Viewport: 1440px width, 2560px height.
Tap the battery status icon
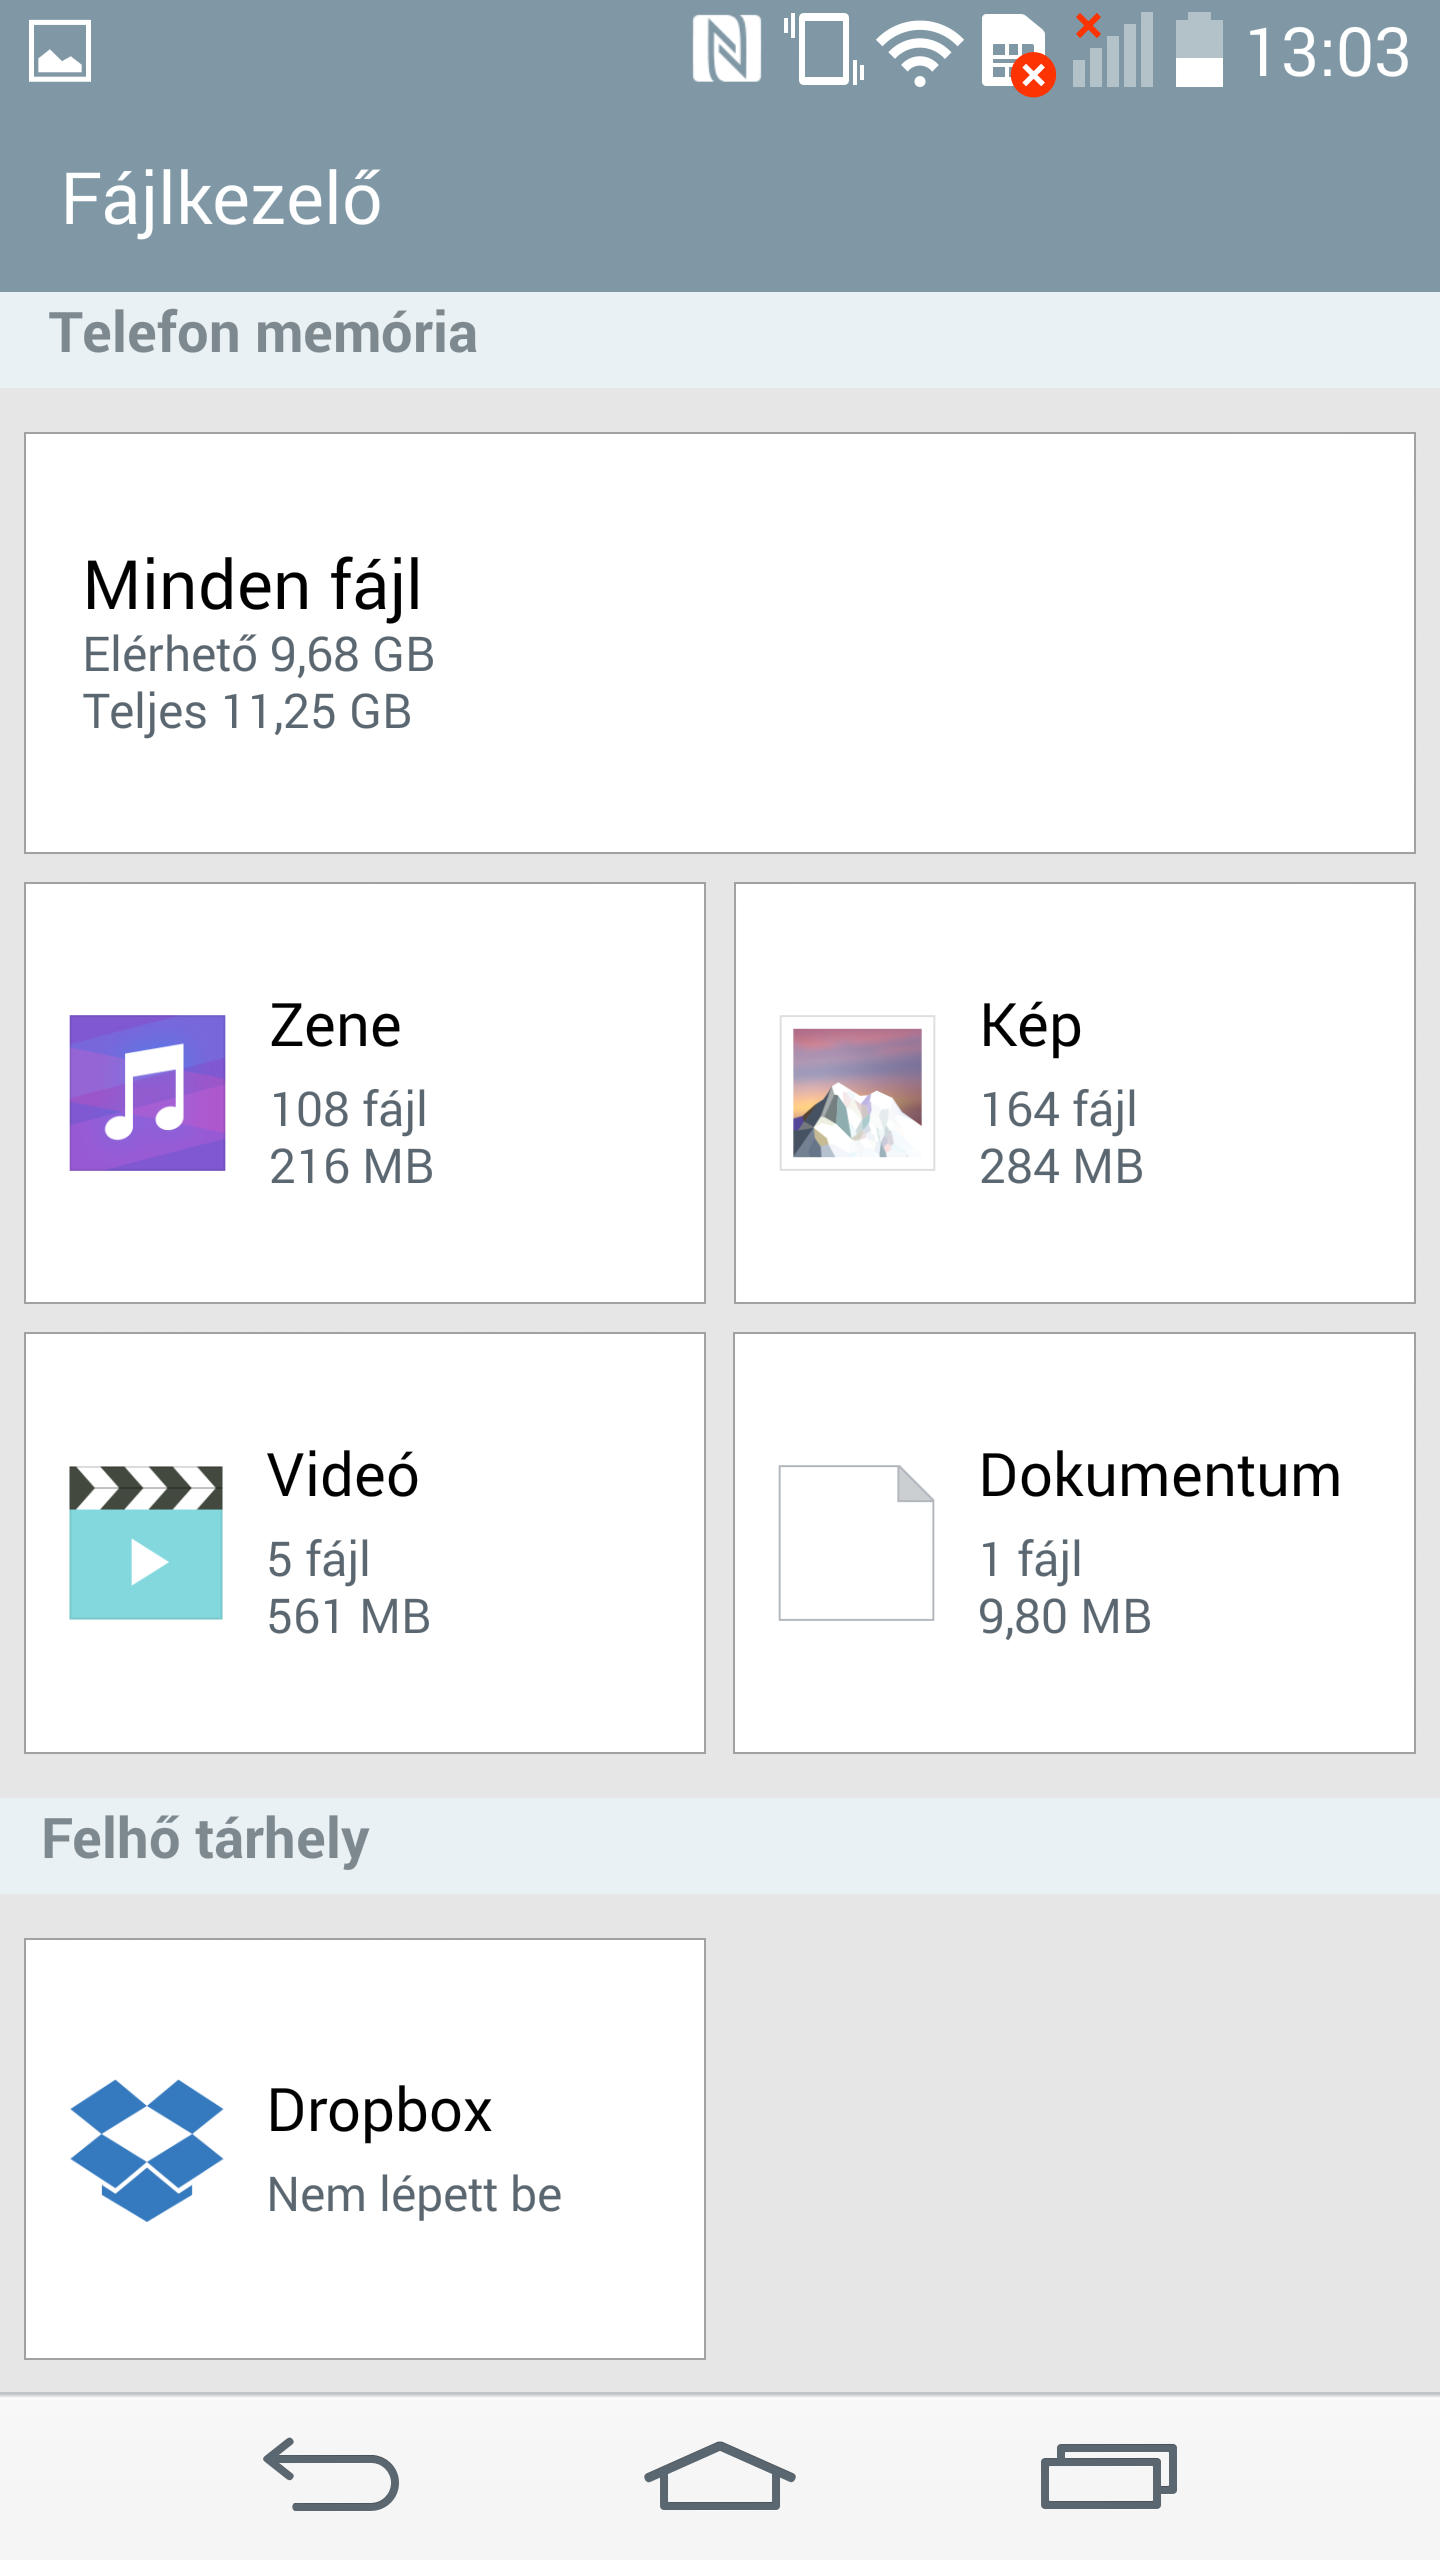coord(1199,51)
